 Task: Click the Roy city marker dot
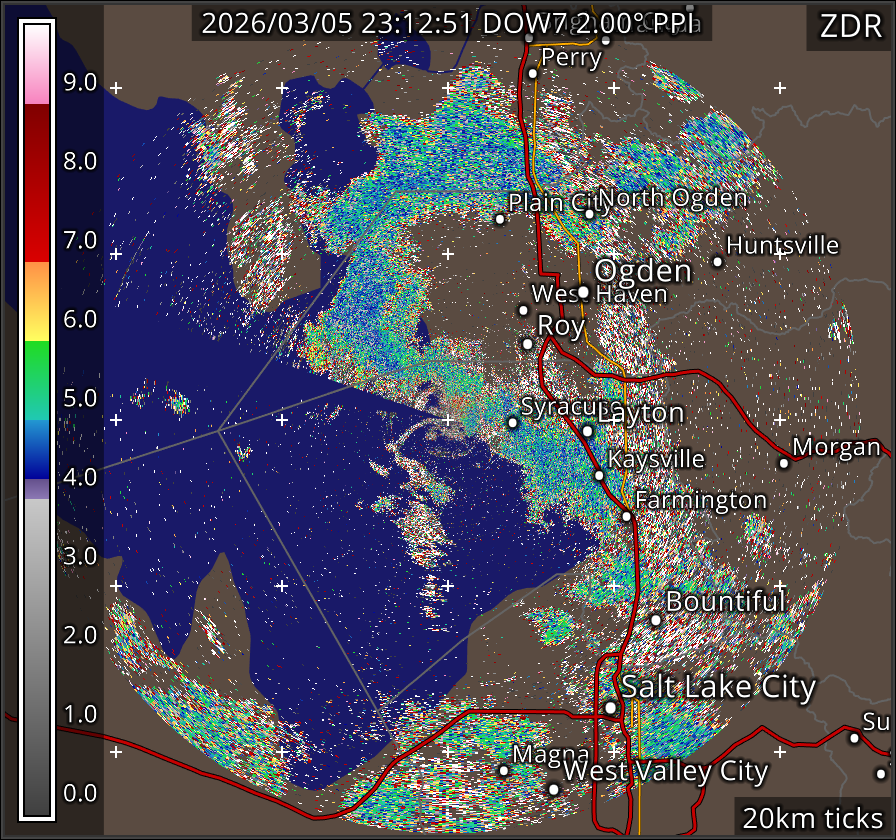(x=528, y=344)
